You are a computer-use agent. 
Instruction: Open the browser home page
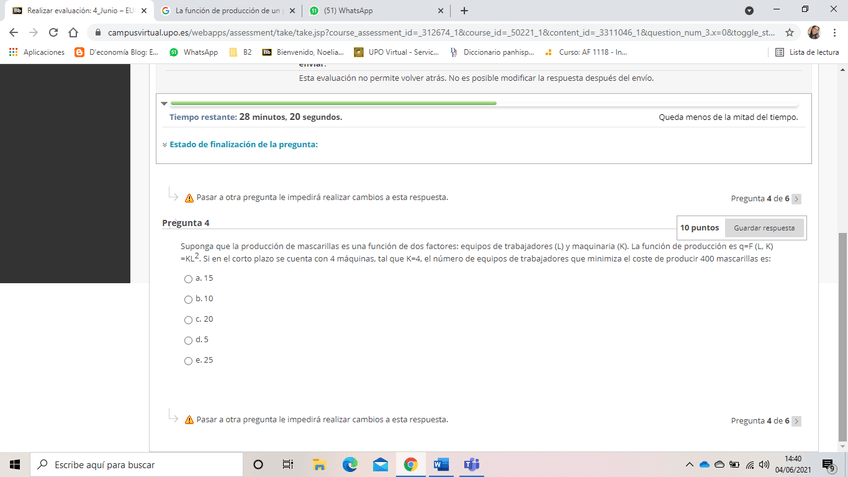(73, 32)
